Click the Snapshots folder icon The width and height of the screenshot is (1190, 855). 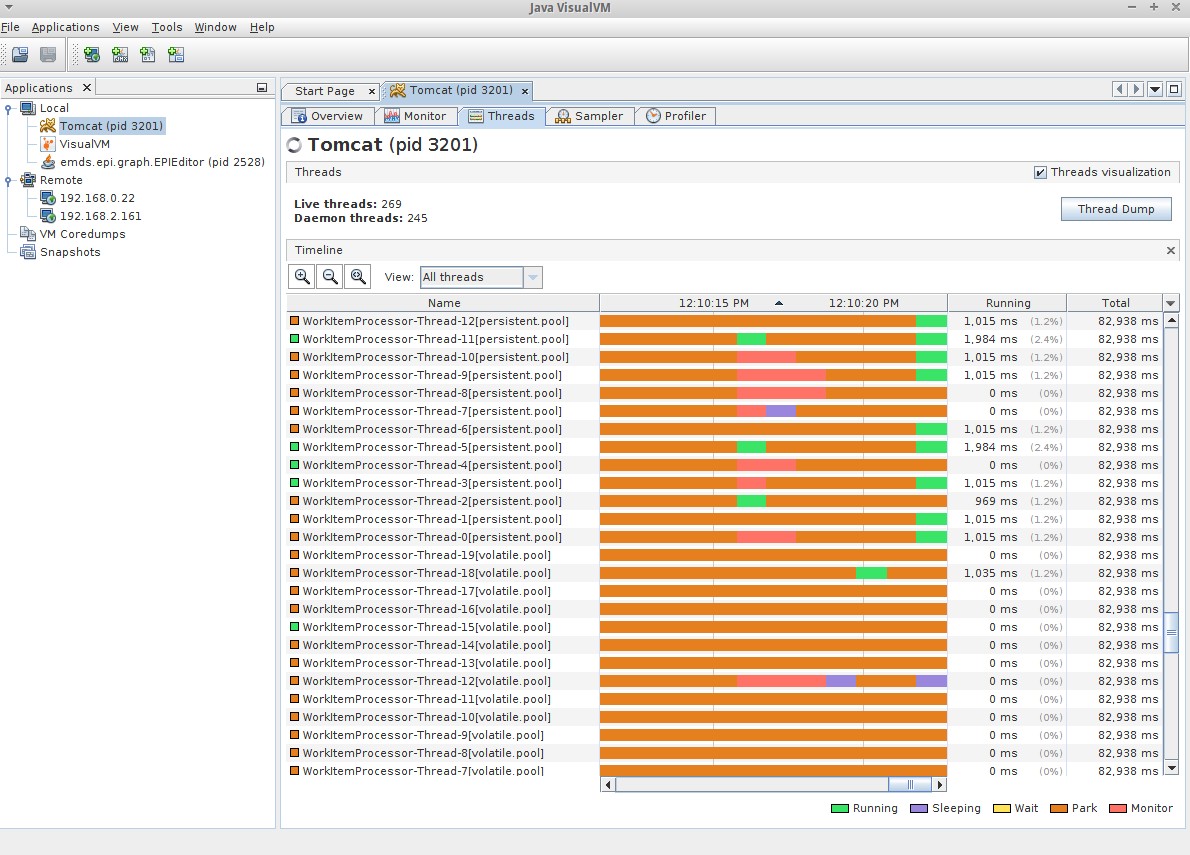click(x=28, y=252)
